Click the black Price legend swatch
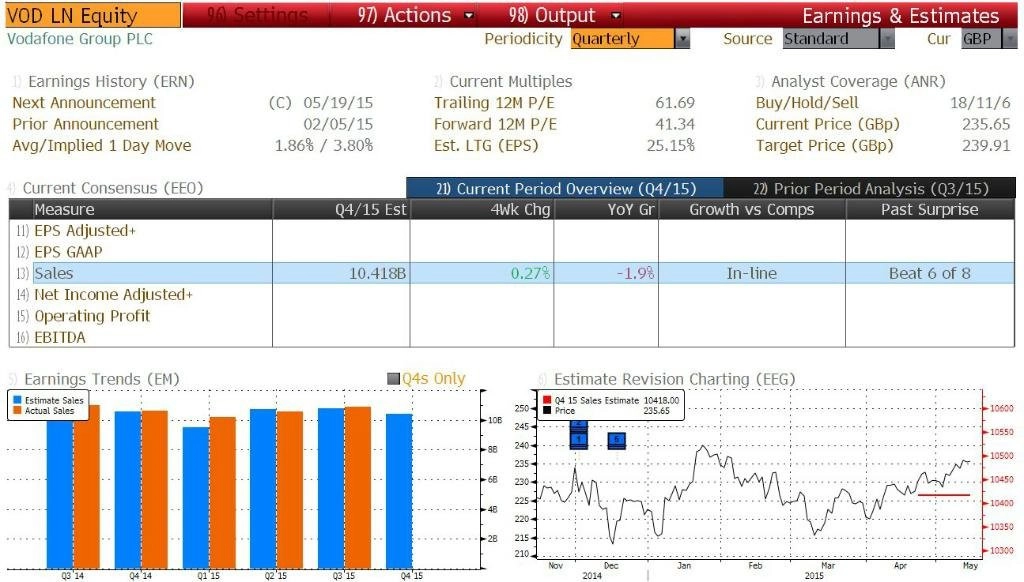Viewport: 1024px width, 582px height. pyautogui.click(x=547, y=410)
